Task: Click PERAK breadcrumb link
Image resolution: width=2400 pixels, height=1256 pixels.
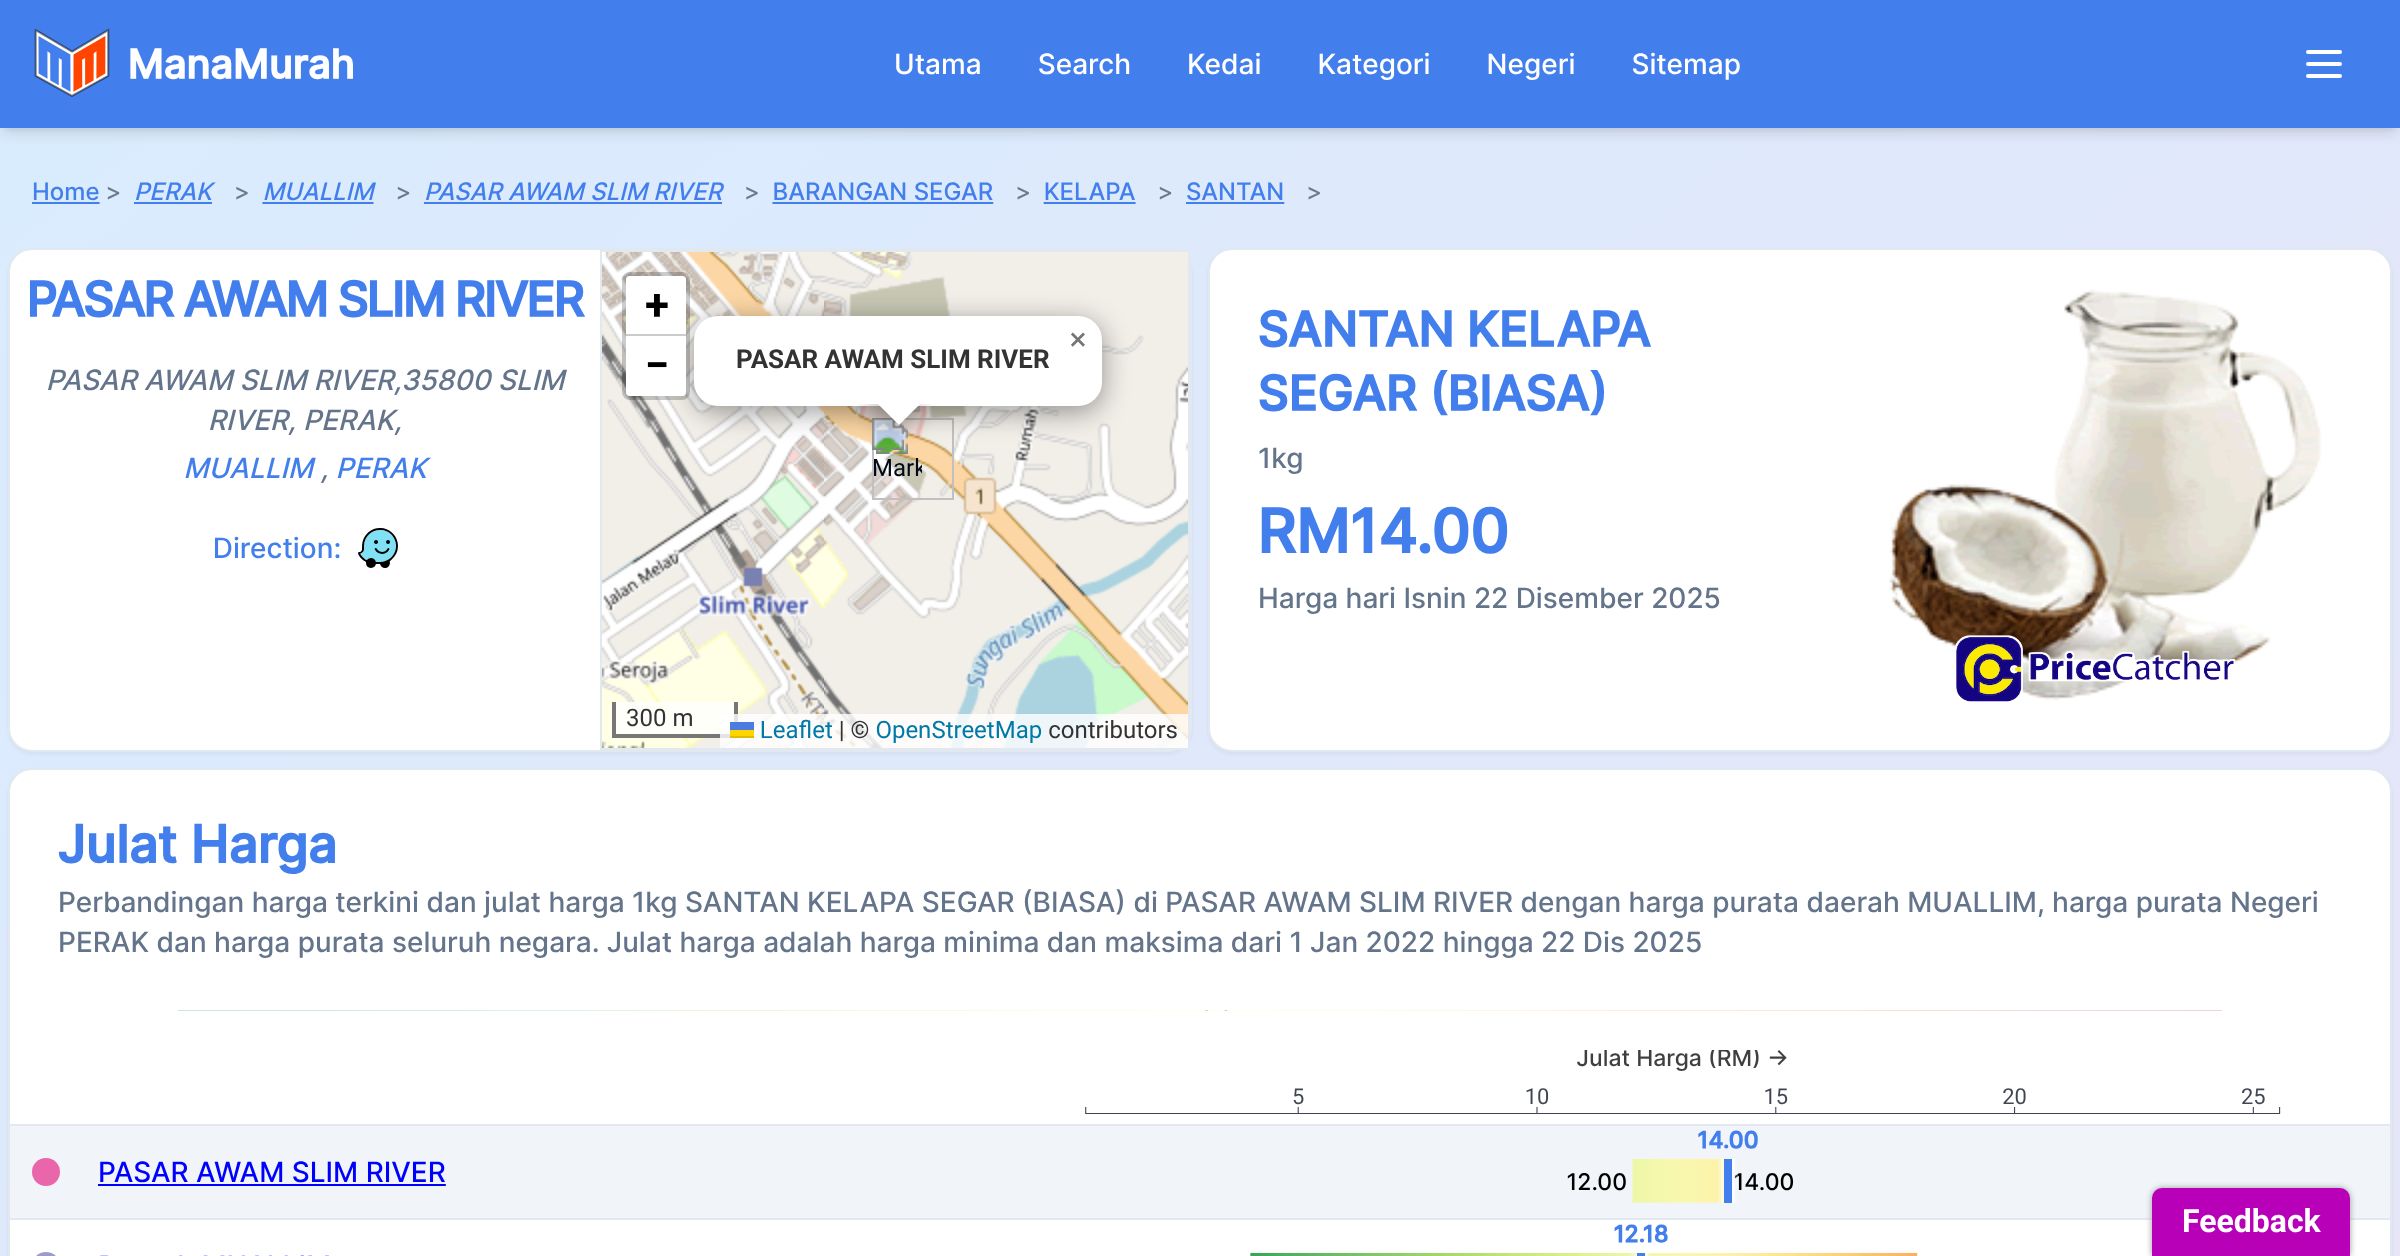Action: tap(174, 191)
